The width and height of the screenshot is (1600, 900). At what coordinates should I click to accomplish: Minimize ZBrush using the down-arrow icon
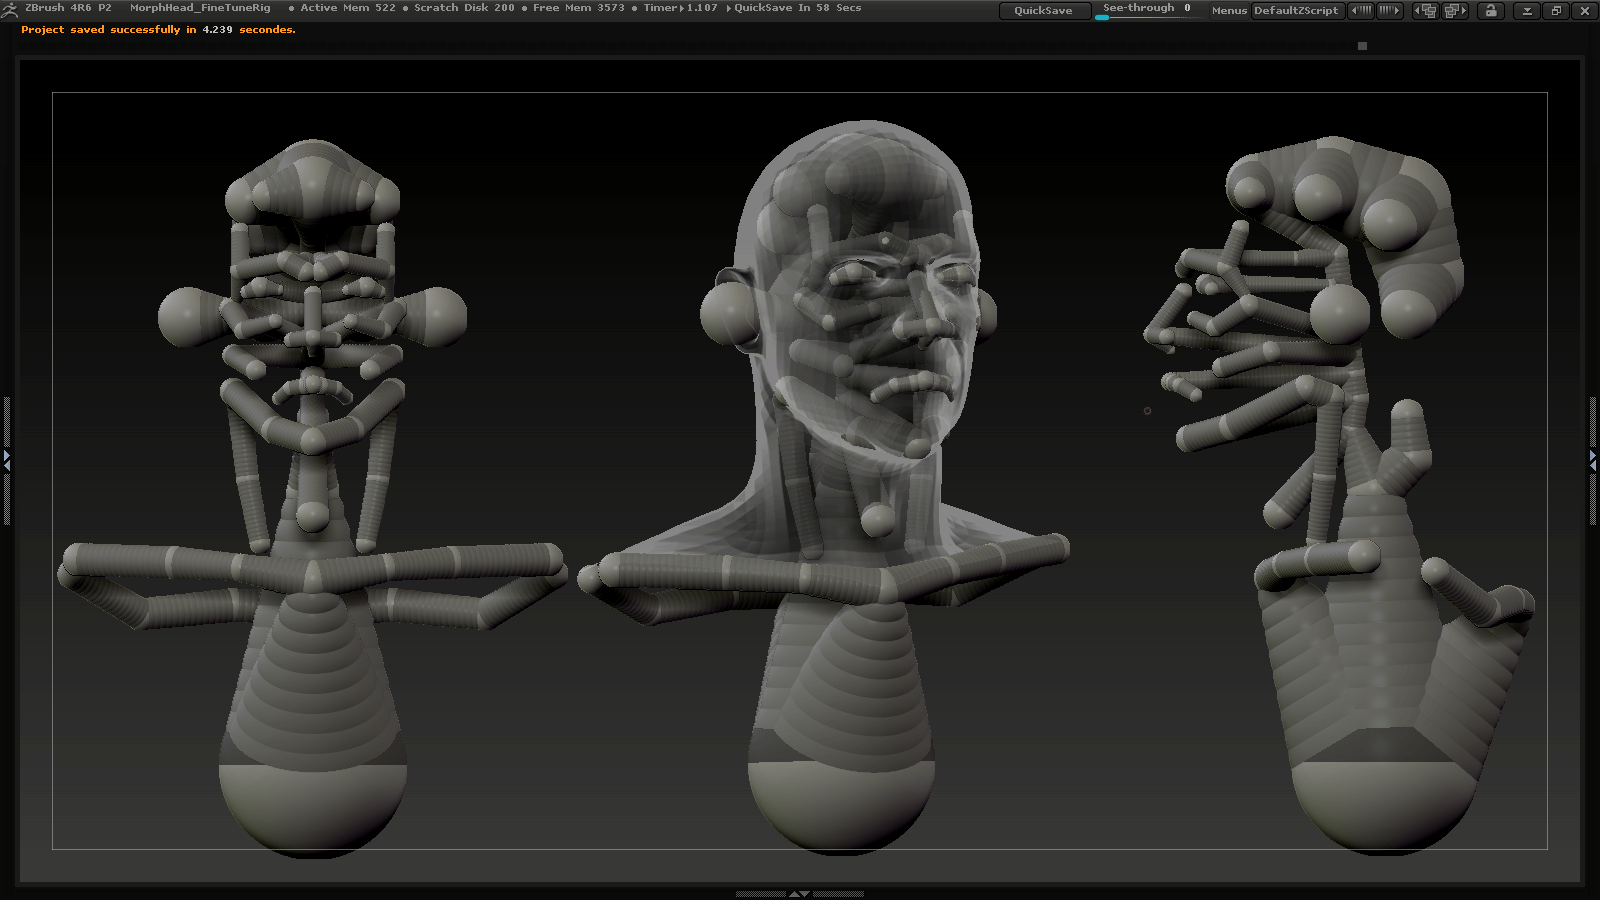point(1528,11)
